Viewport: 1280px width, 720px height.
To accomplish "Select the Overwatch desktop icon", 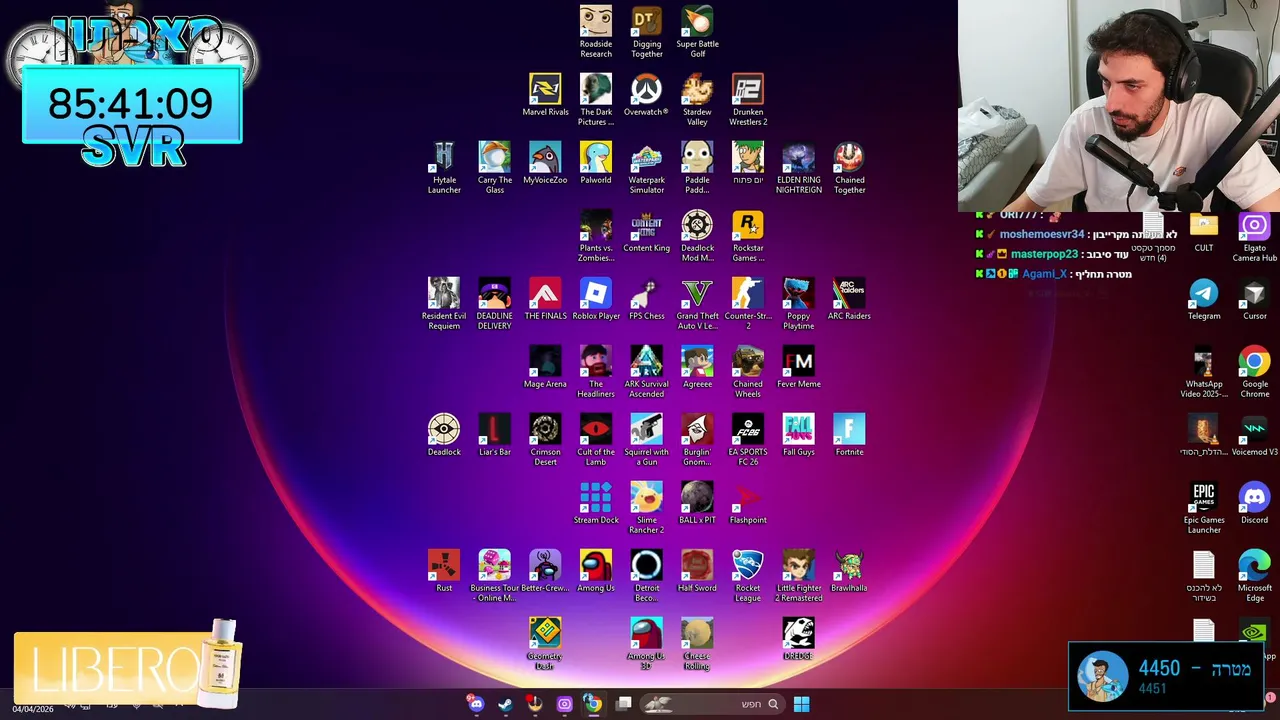I will coord(647,95).
